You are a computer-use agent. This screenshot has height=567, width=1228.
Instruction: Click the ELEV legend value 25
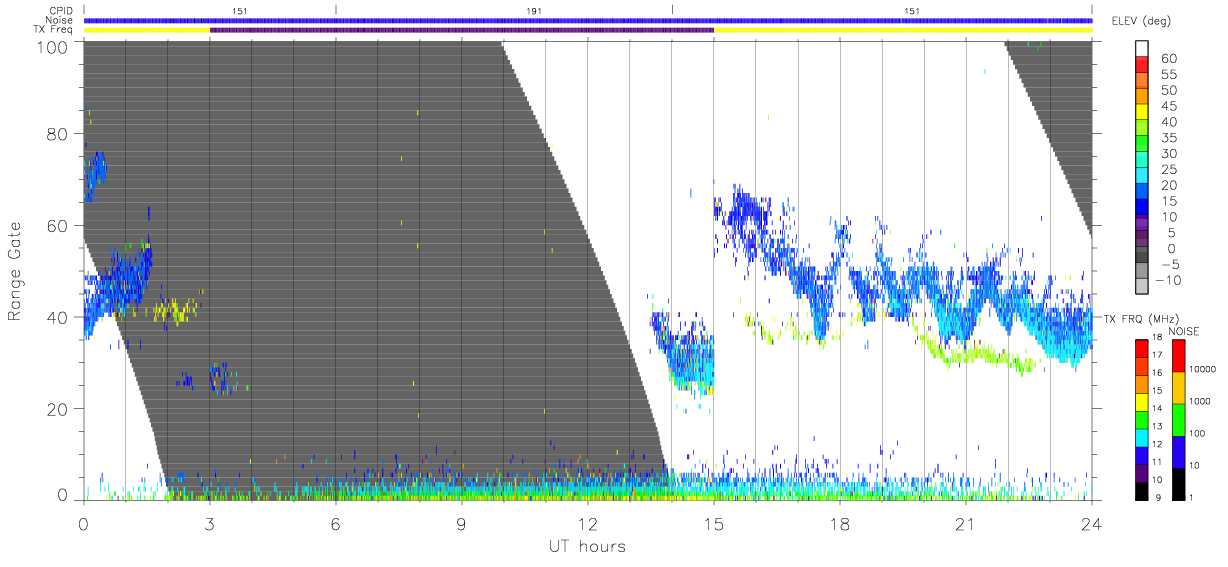tap(1167, 169)
